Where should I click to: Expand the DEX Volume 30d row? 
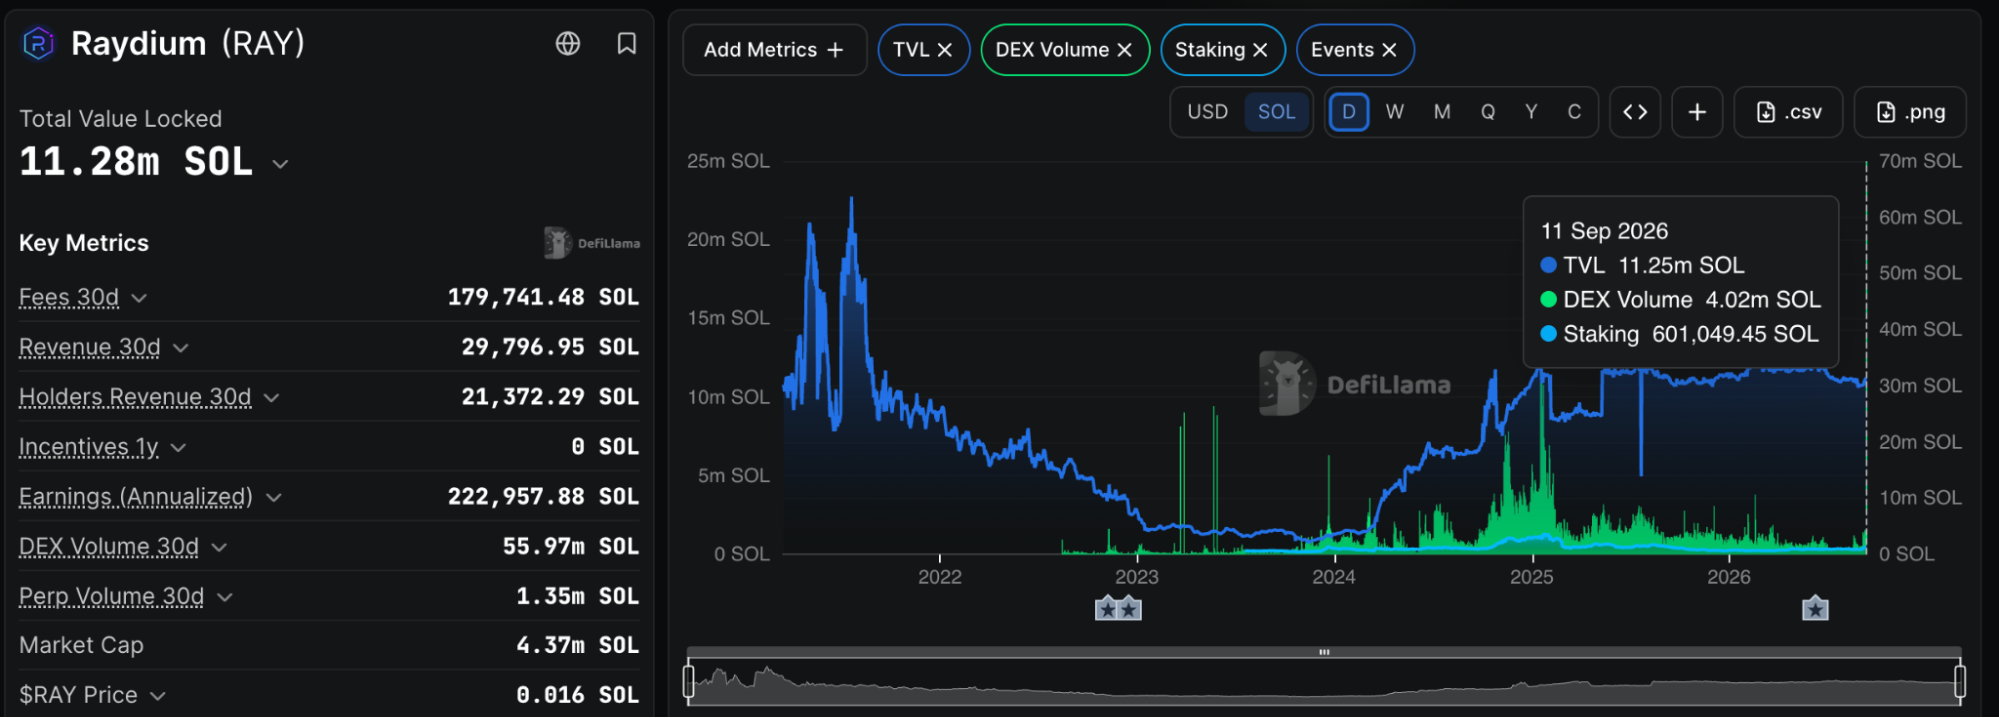tap(220, 547)
